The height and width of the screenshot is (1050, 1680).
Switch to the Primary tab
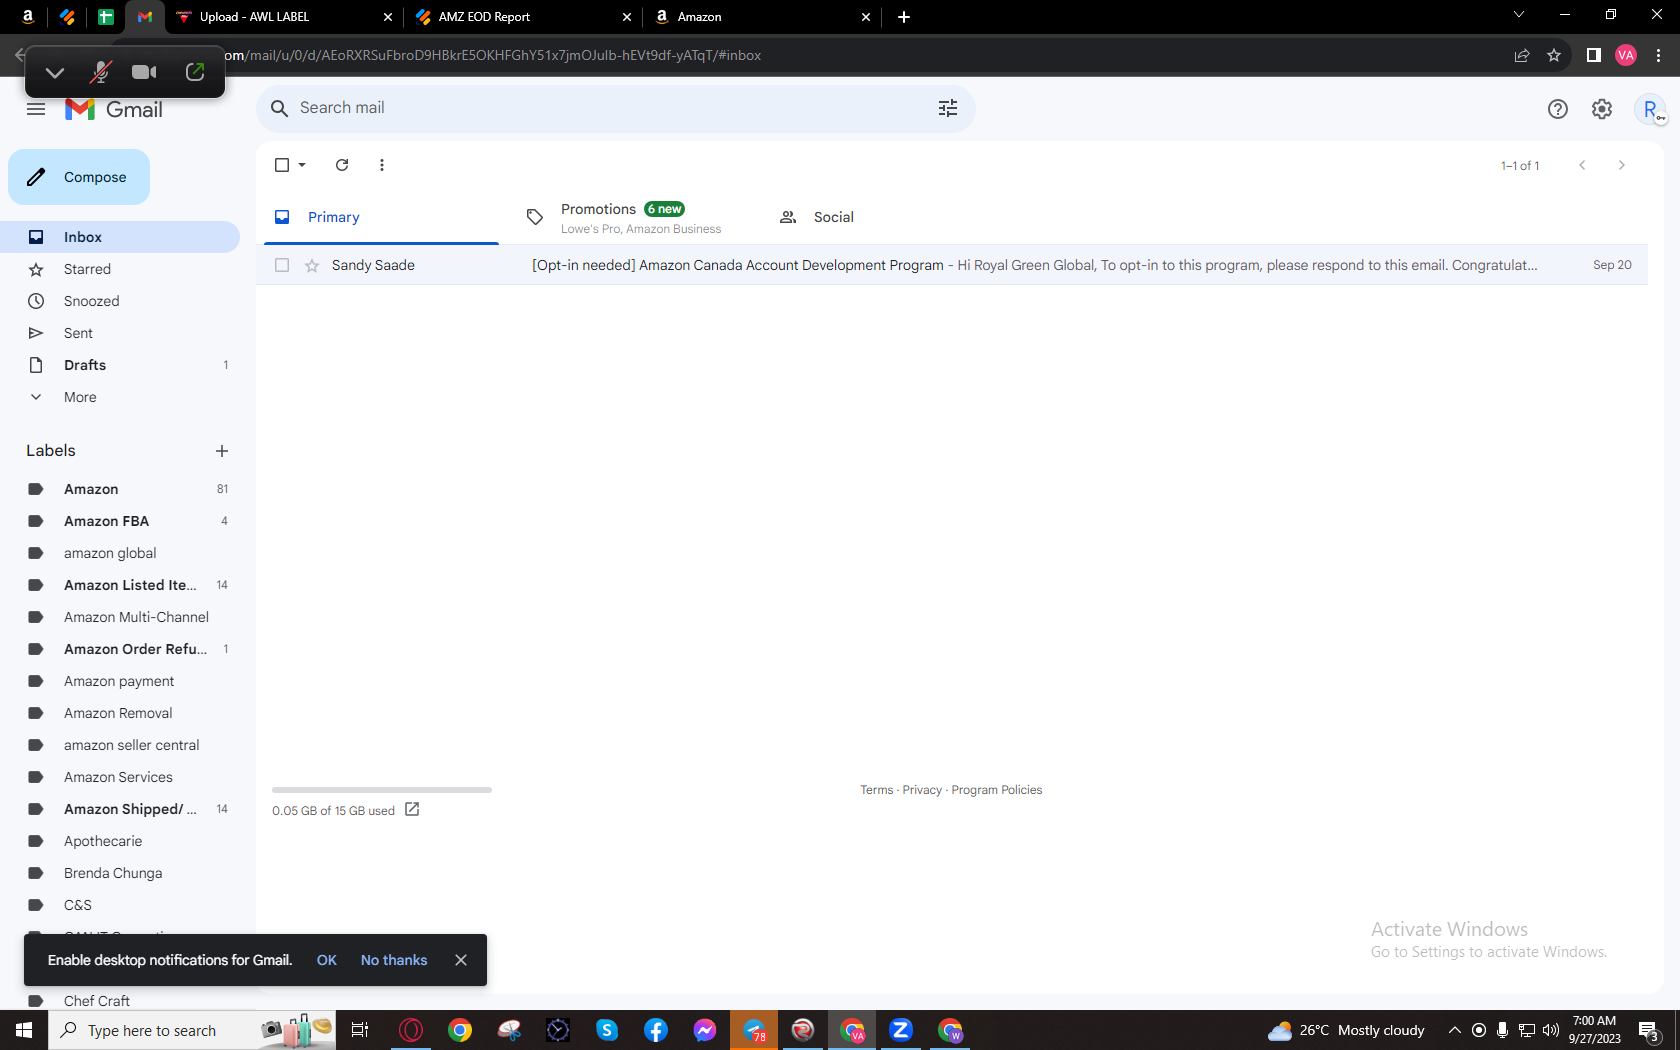381,217
